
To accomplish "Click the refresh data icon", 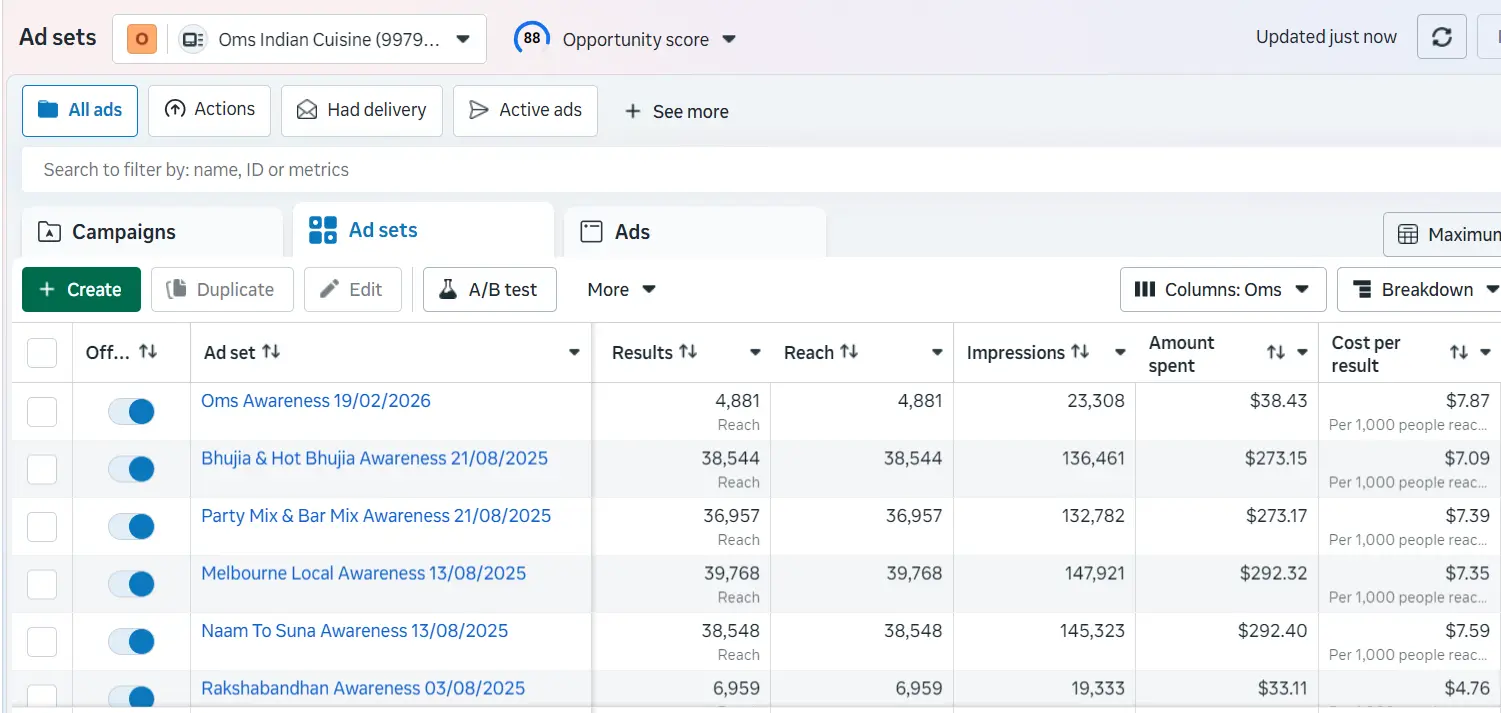I will [x=1441, y=36].
